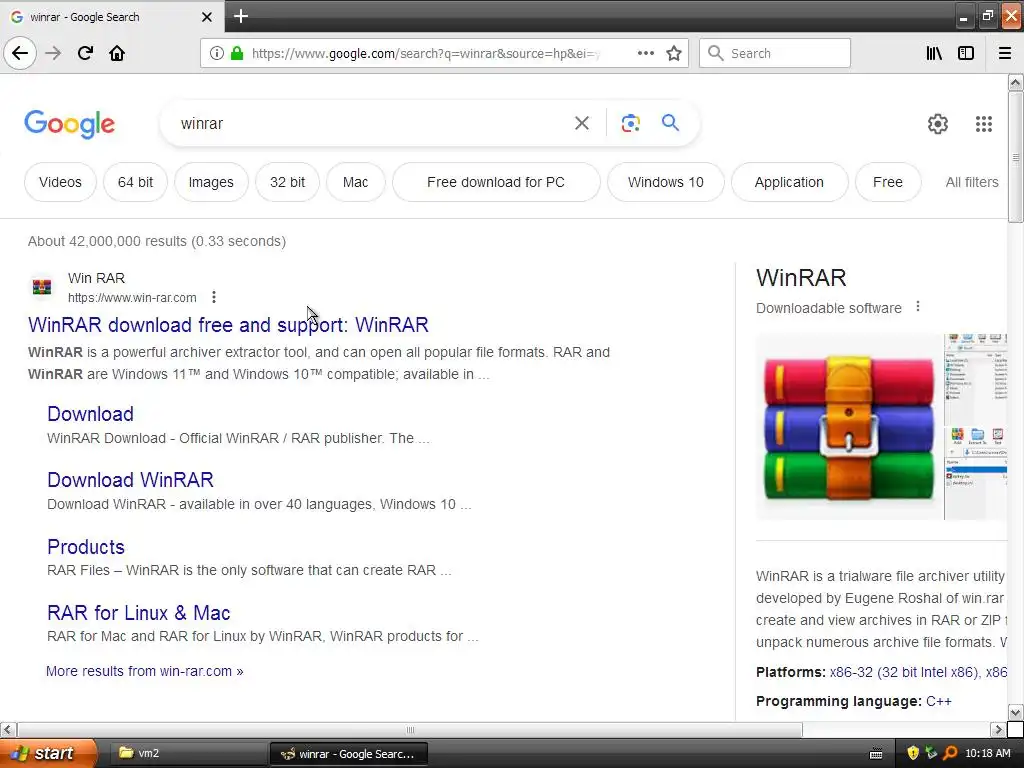This screenshot has width=1024, height=768.
Task: Click the horizontal scrollbar thumb
Action: 409,729
